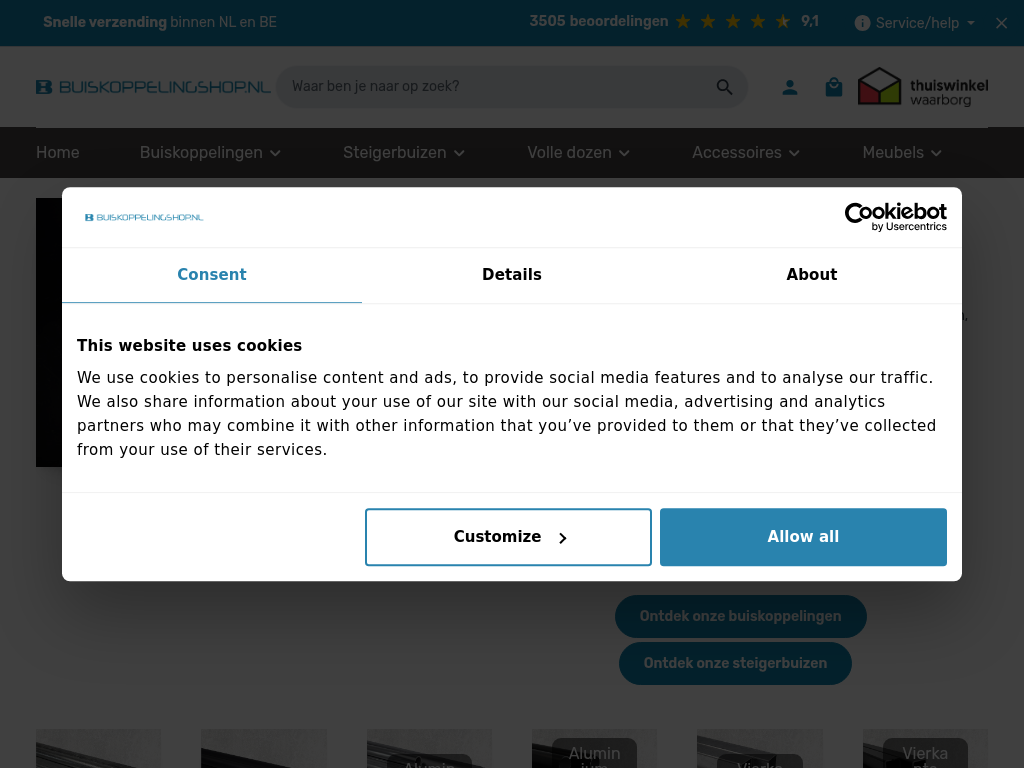Switch to the About tab
Viewport: 1024px width, 768px height.
[811, 275]
